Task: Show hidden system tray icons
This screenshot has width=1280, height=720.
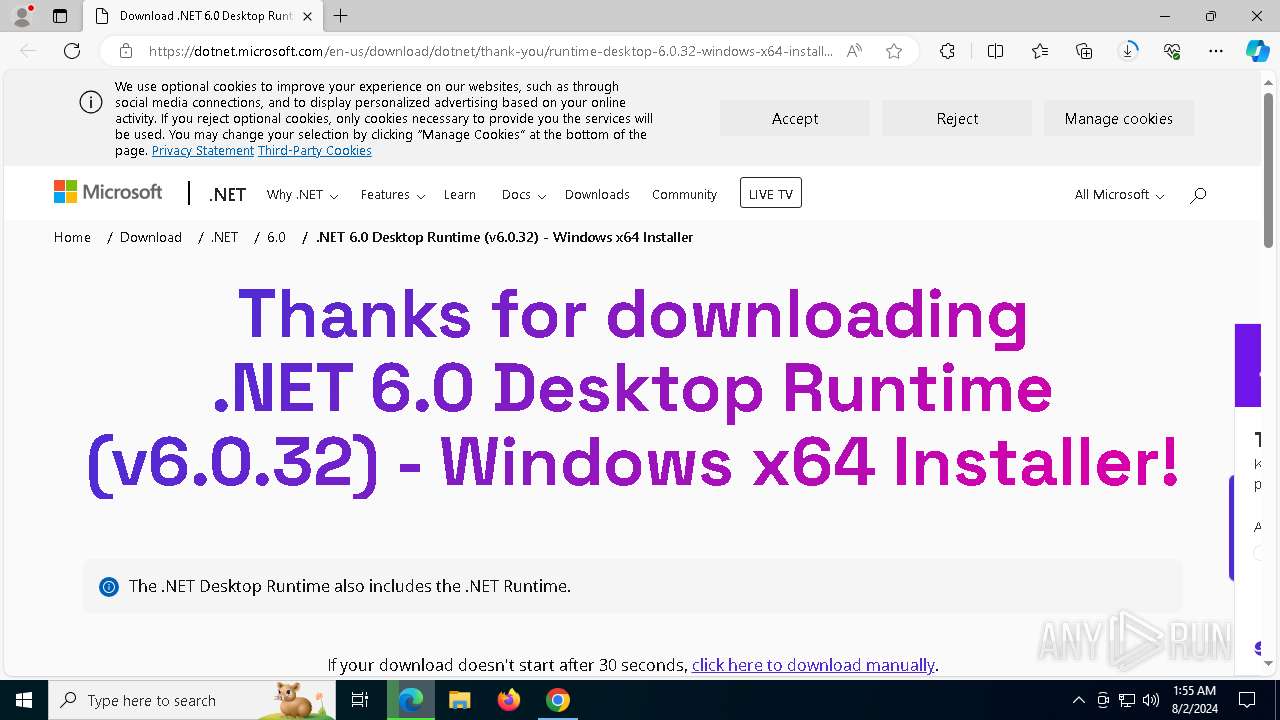Action: [x=1078, y=700]
